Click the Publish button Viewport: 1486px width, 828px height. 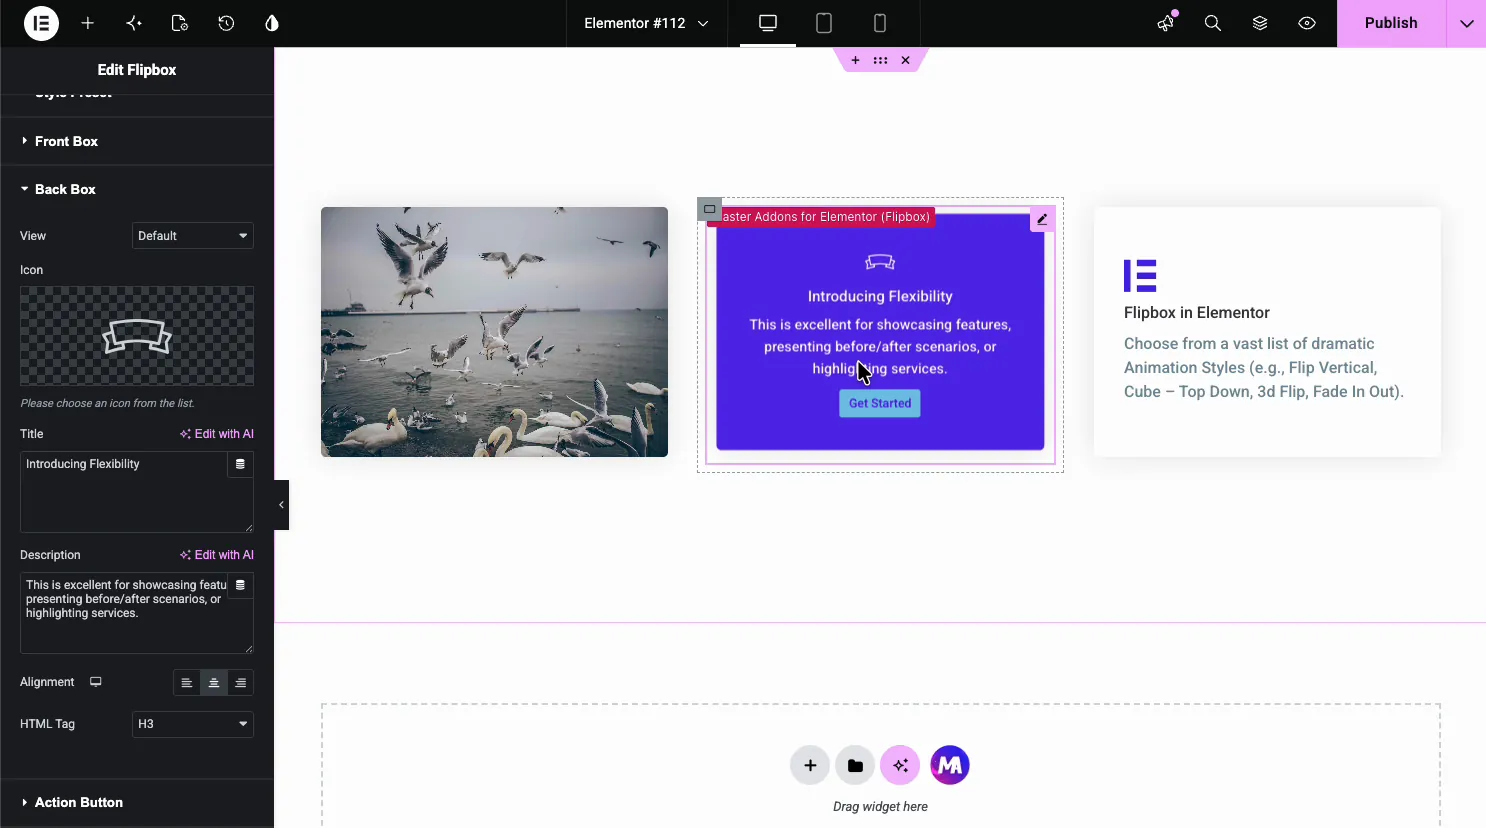[1391, 23]
